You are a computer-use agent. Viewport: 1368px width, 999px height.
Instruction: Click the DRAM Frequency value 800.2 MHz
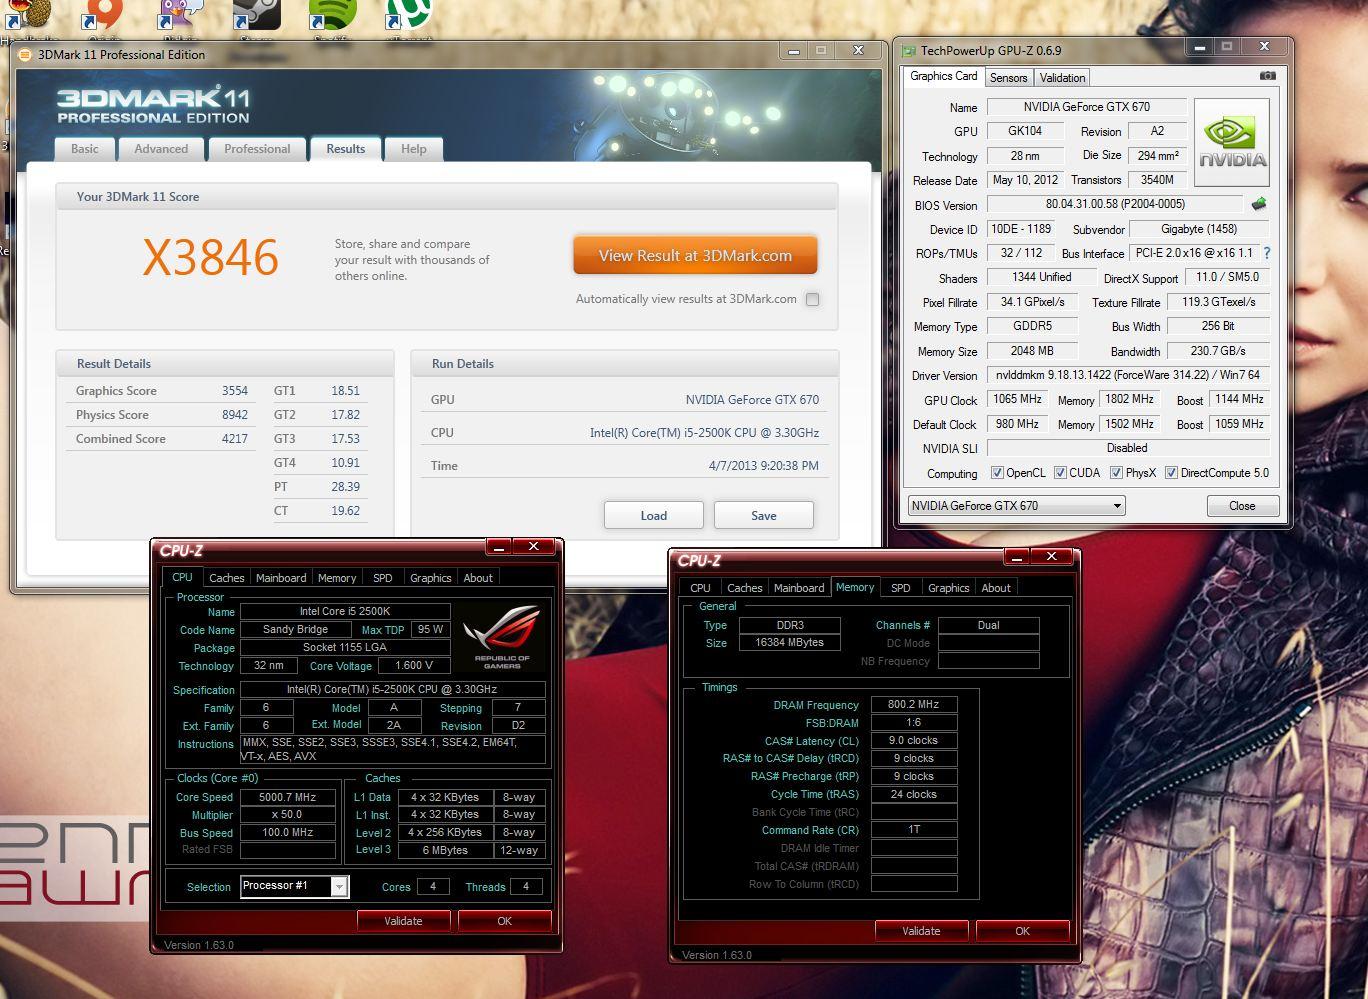pos(914,704)
